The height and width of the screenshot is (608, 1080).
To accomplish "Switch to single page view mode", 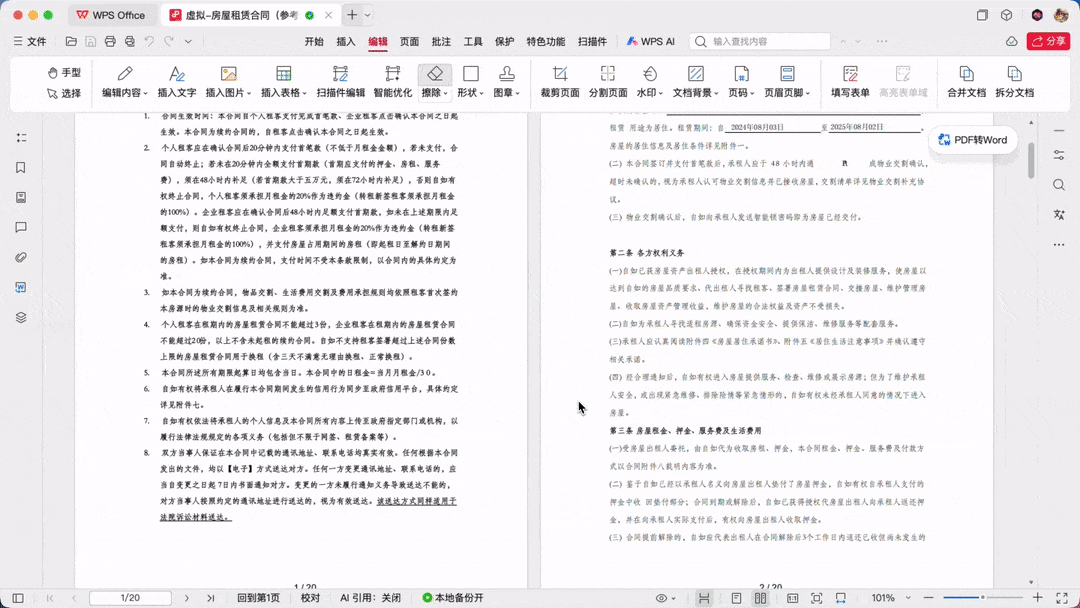I will 736,598.
